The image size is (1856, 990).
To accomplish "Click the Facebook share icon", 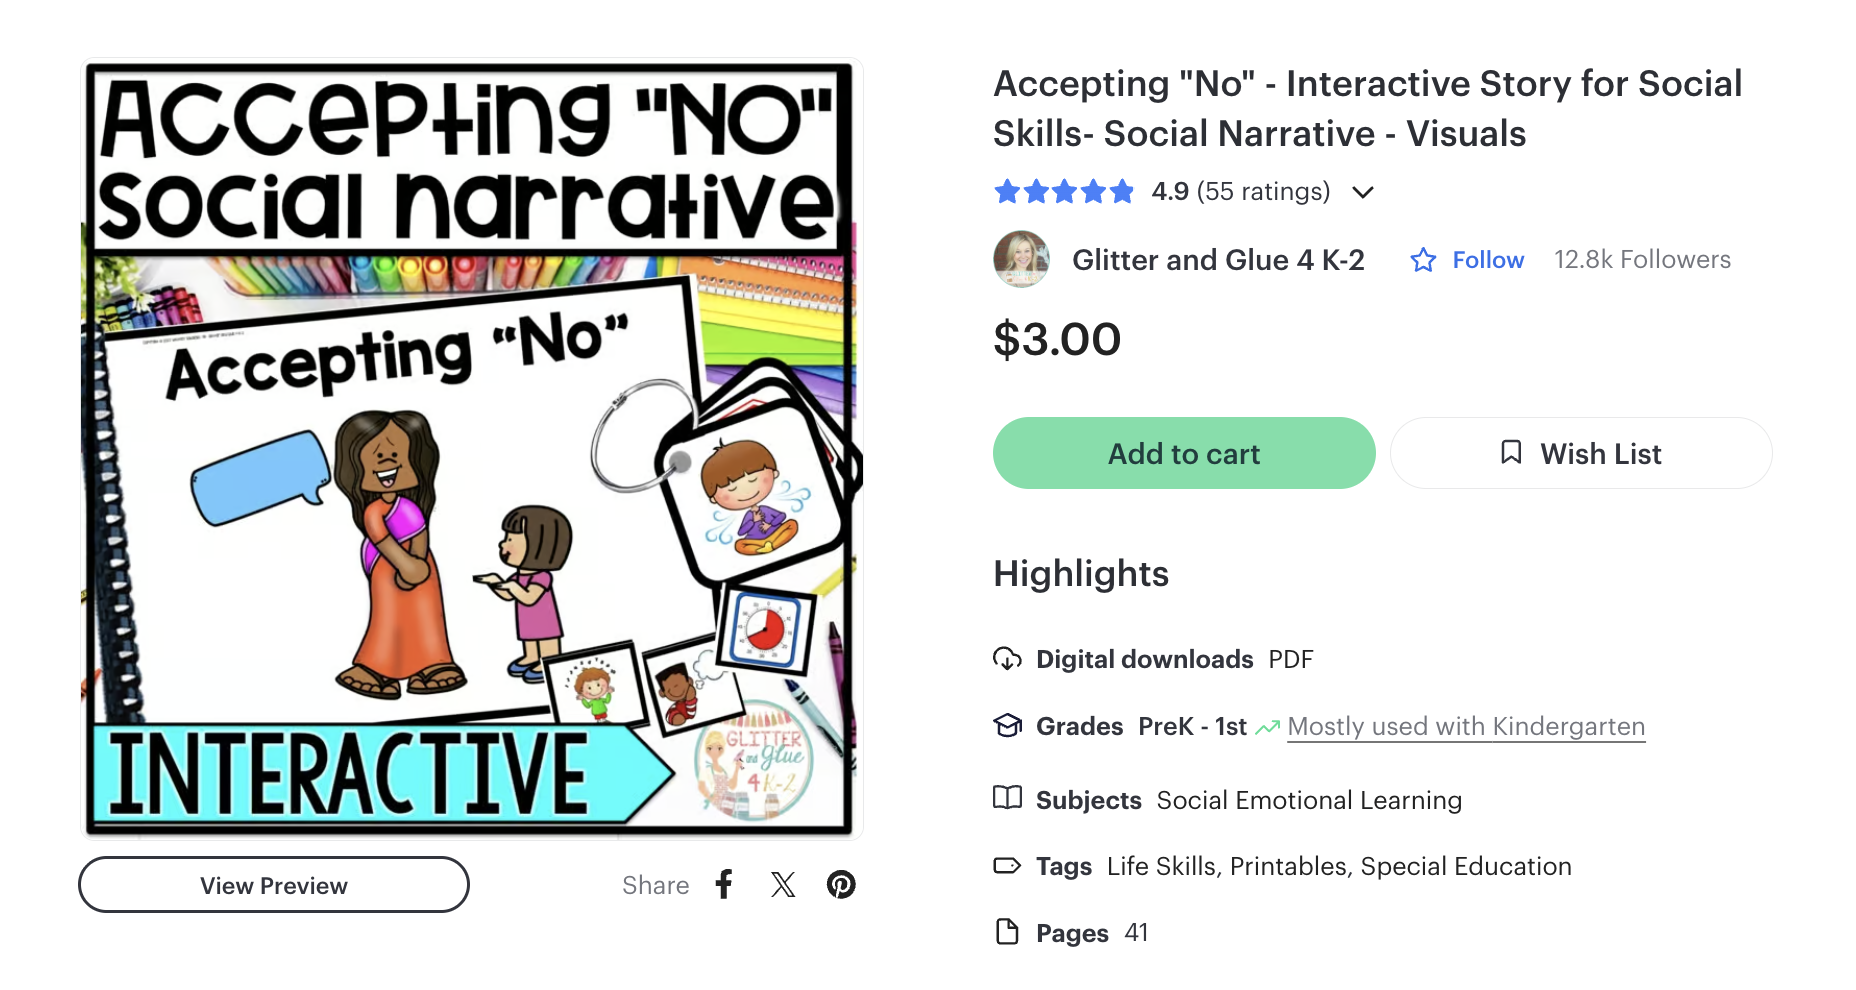I will (x=723, y=884).
